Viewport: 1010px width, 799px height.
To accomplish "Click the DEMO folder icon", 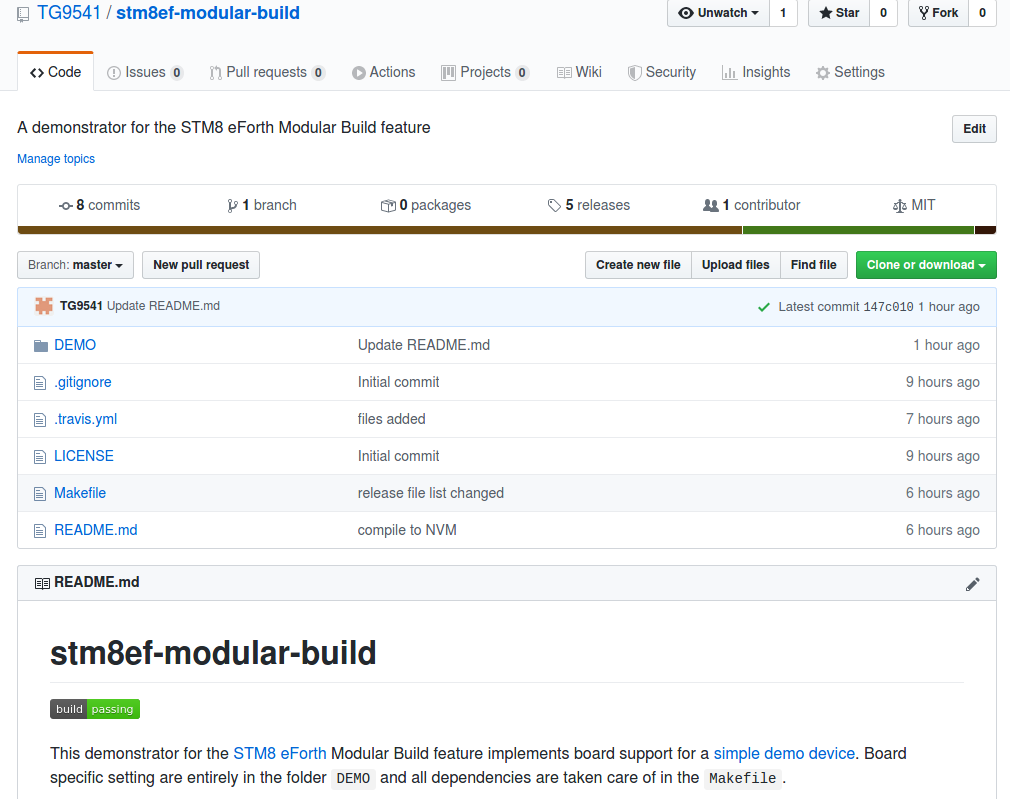I will pos(41,346).
